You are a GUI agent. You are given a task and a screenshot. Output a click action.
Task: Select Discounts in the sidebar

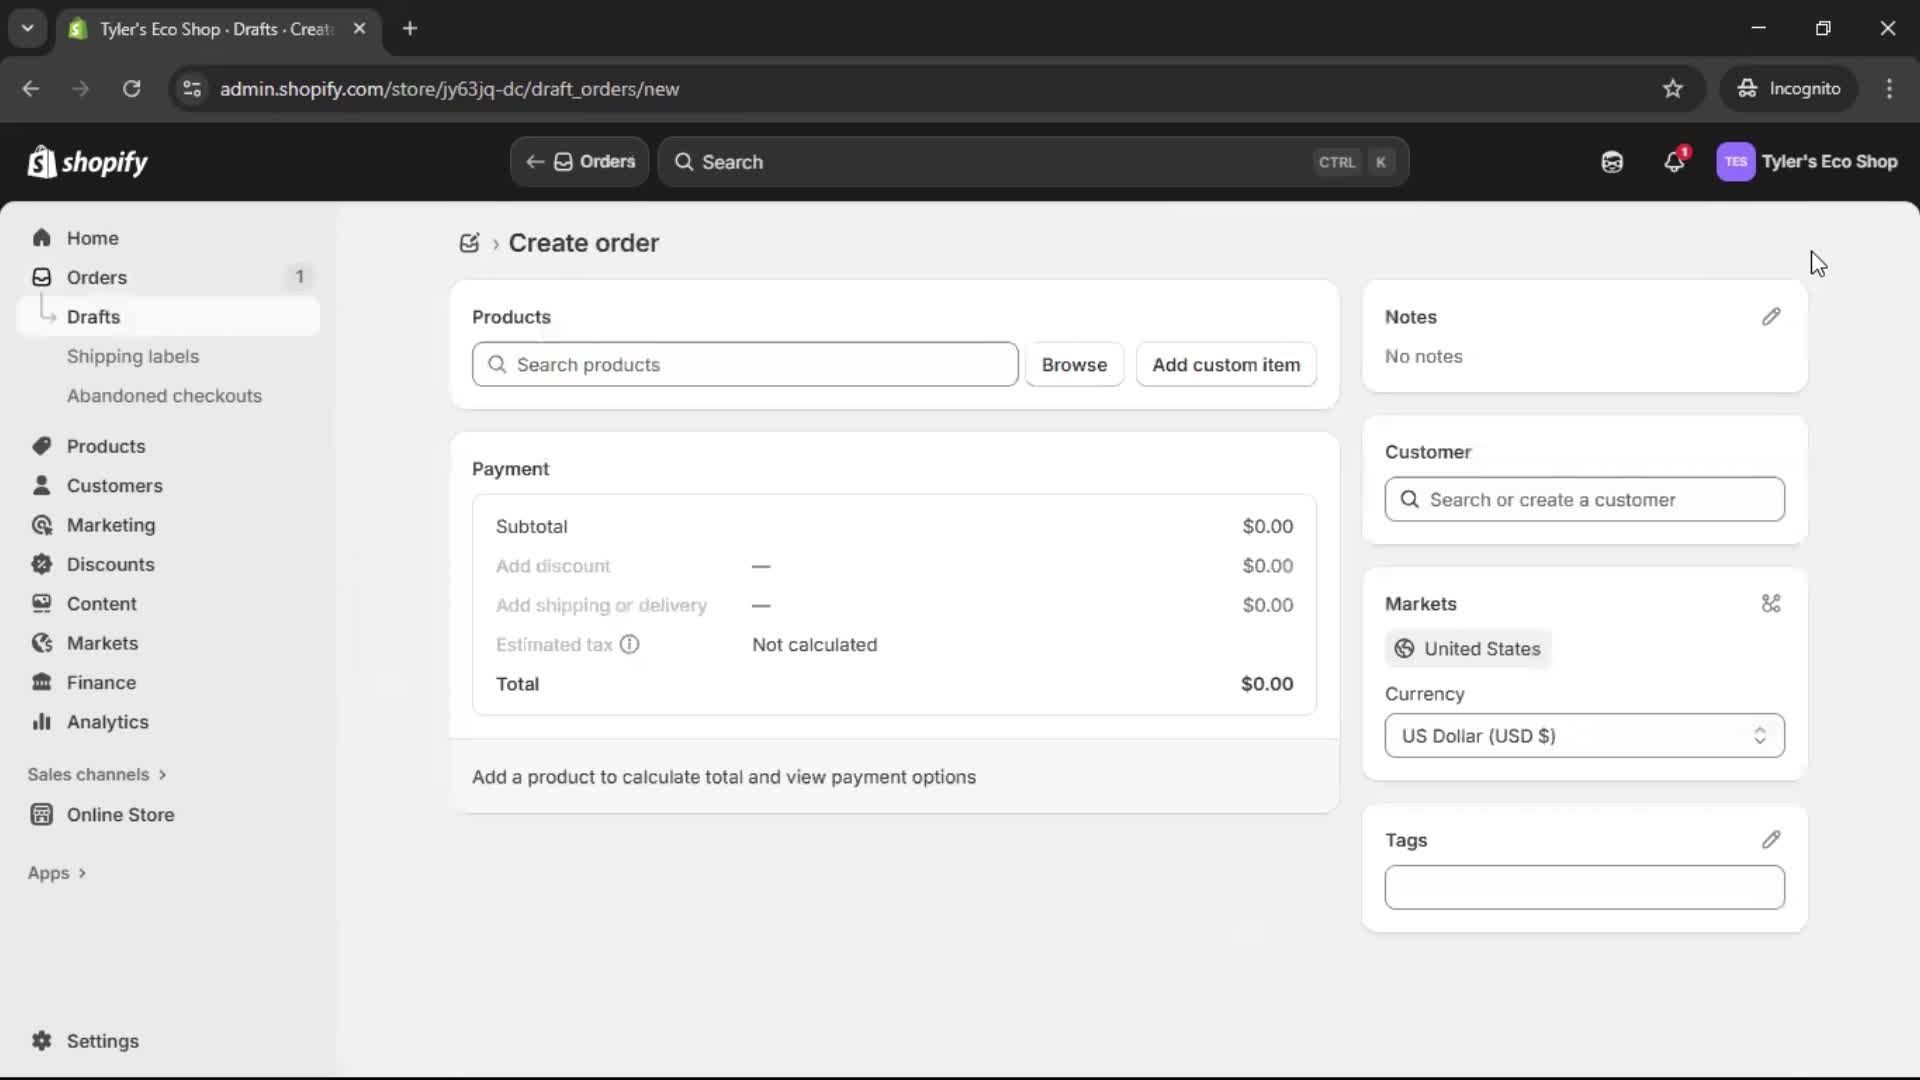point(110,564)
